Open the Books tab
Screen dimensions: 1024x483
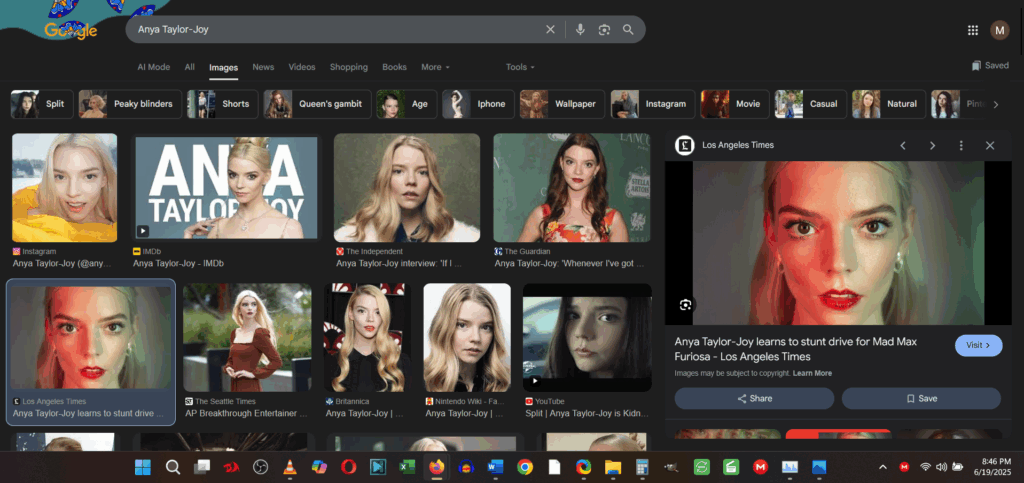coord(394,67)
